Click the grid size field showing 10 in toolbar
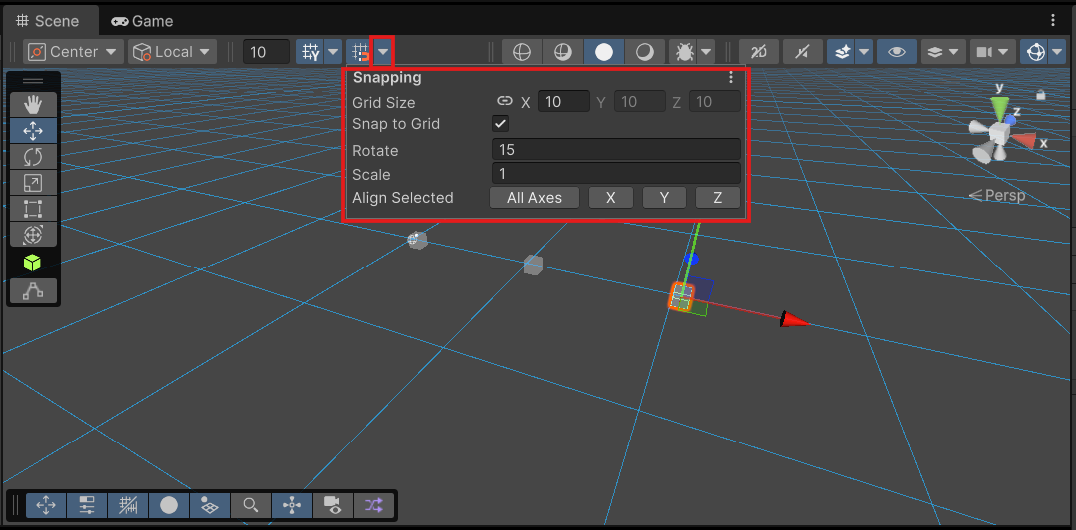Screen dimensions: 1076x530 (x=266, y=52)
